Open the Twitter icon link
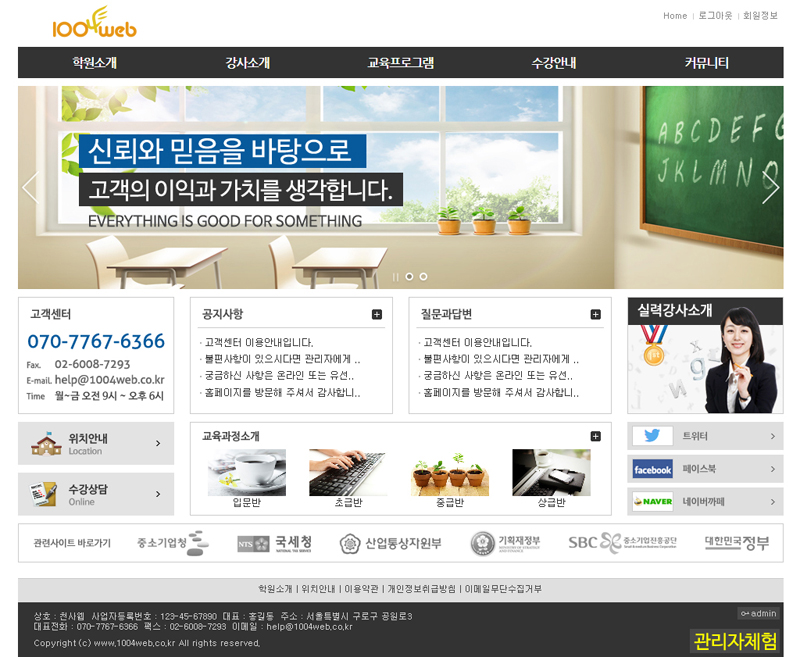This screenshot has width=800, height=657. [652, 436]
